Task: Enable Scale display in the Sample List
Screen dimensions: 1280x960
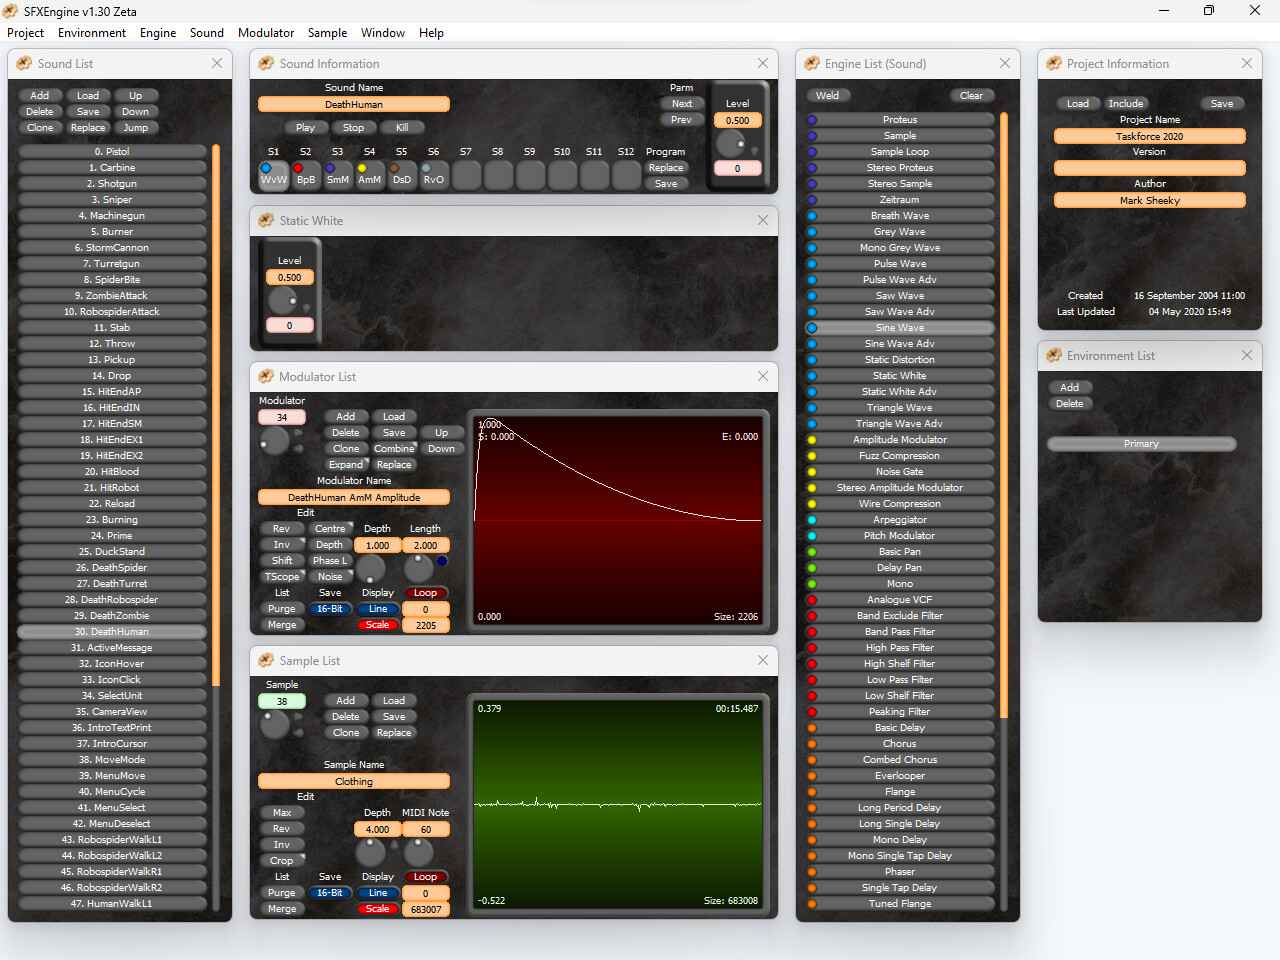Action: [377, 908]
